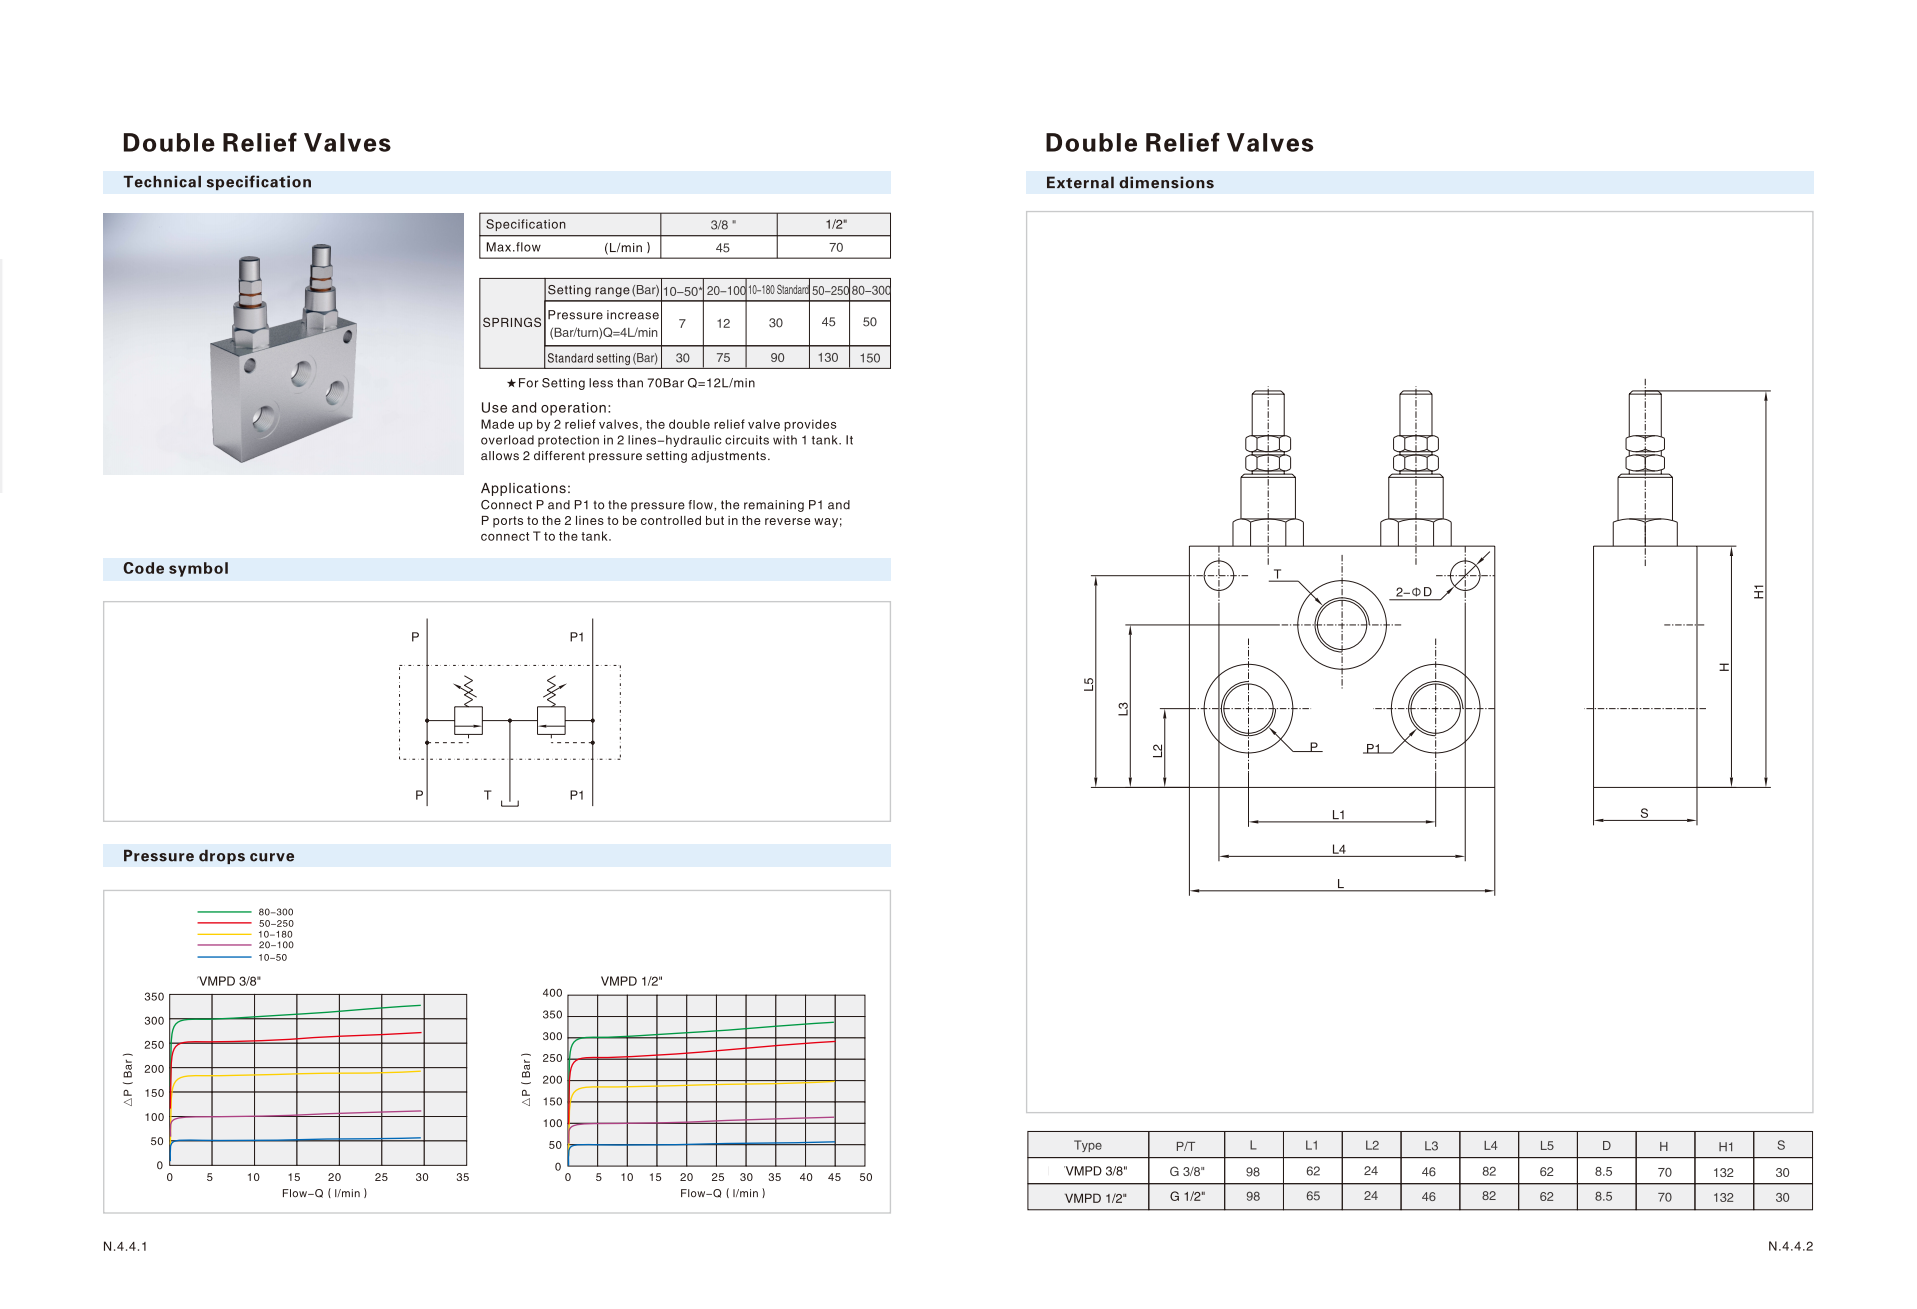Click the Max.flow value 70
This screenshot has width=1917, height=1309.
[834, 247]
